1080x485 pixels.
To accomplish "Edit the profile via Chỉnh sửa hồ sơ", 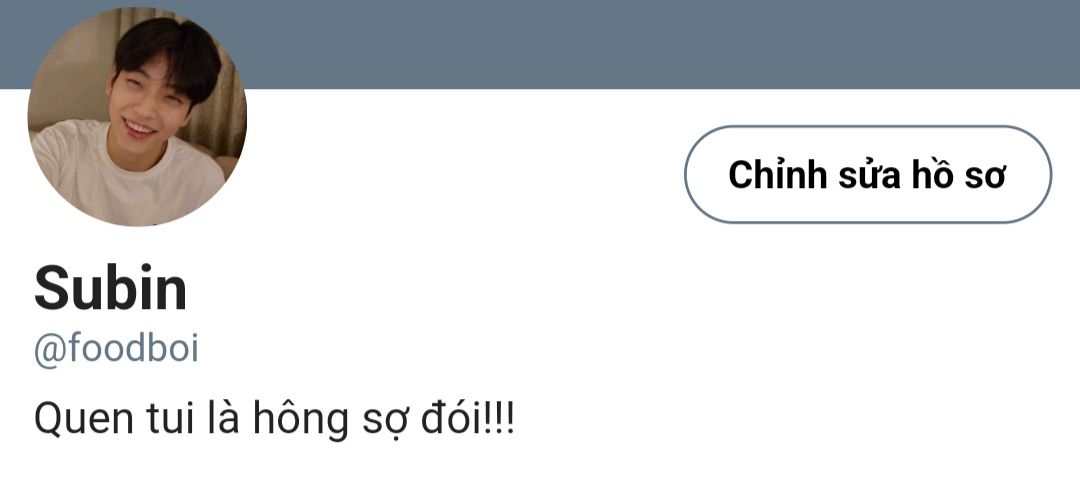I will coord(867,175).
